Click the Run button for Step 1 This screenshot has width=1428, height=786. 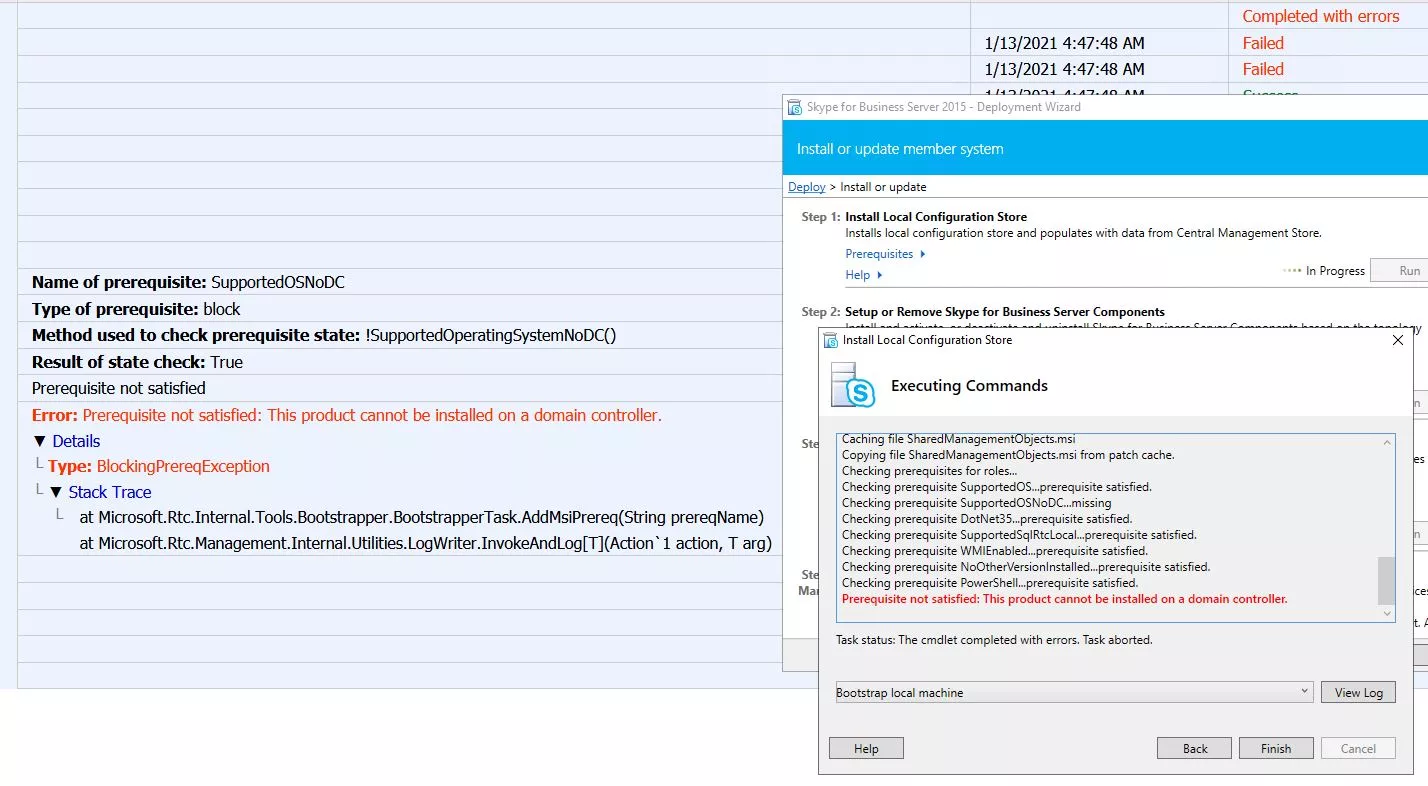pyautogui.click(x=1399, y=271)
